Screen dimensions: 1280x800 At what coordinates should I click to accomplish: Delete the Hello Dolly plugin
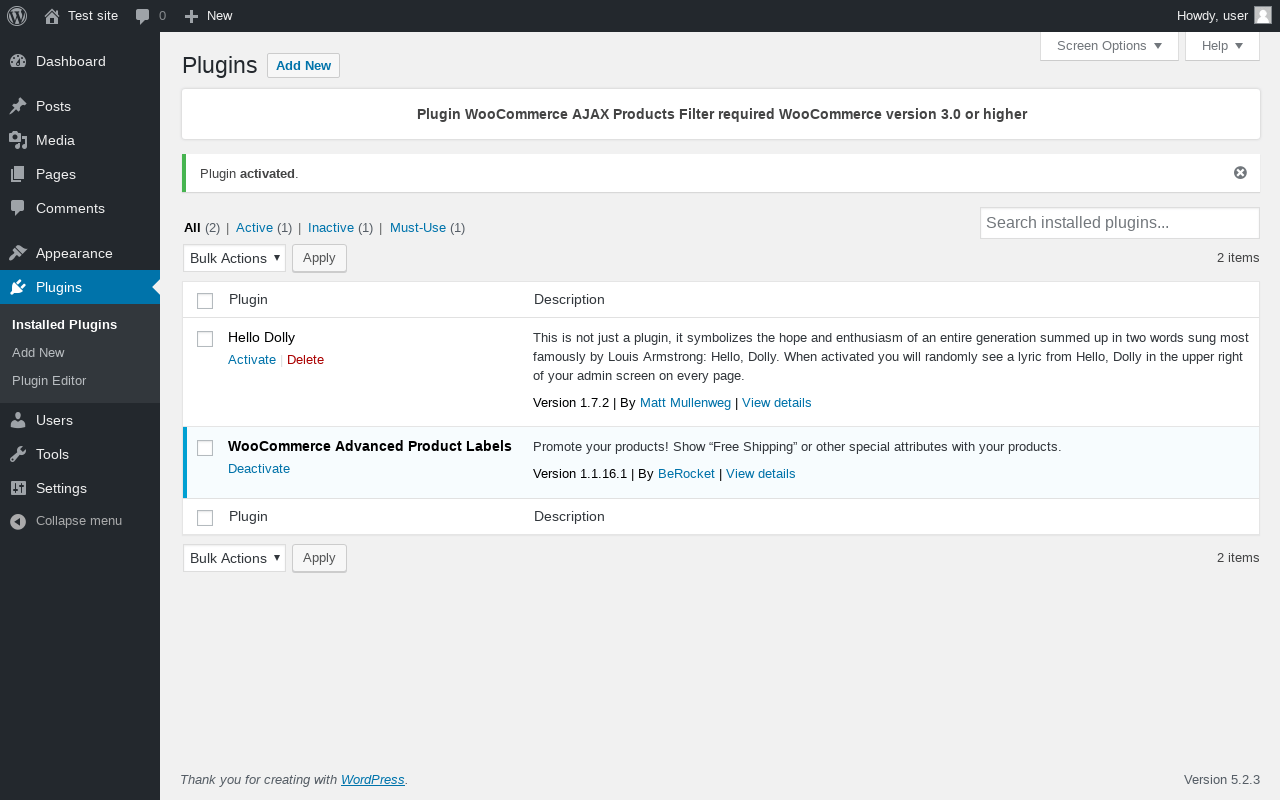305,360
